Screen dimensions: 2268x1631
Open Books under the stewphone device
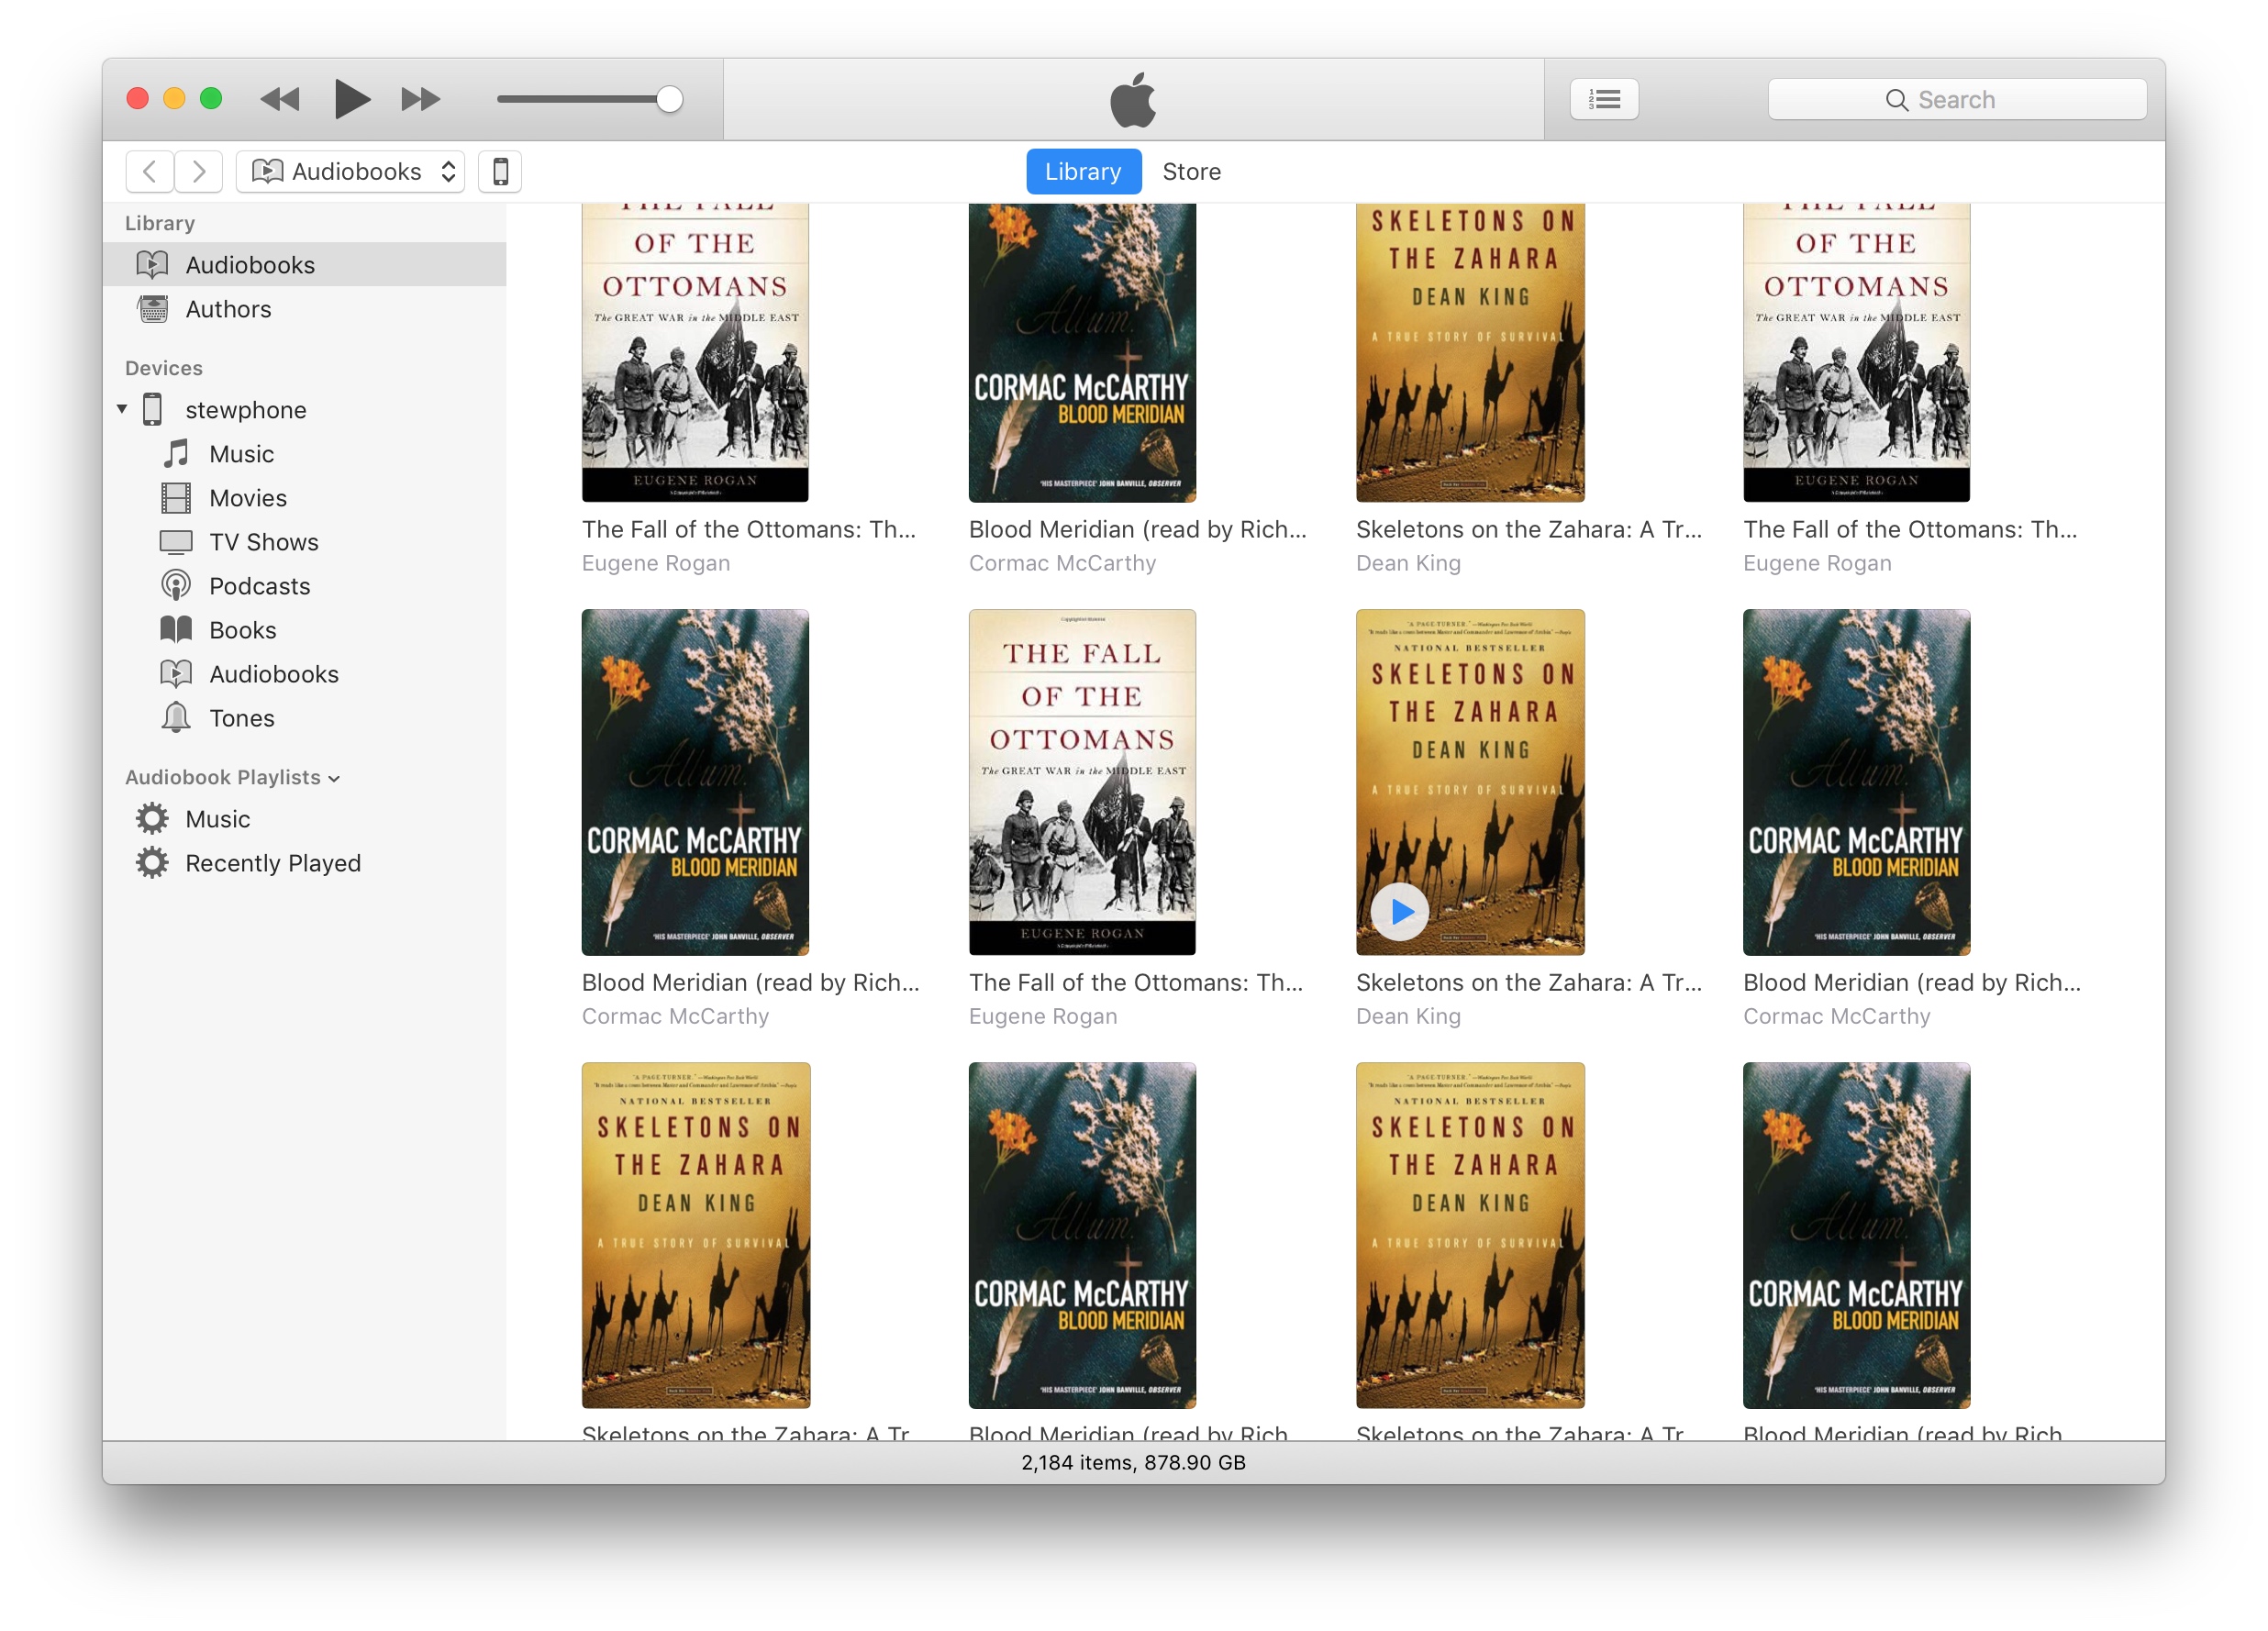[304, 630]
